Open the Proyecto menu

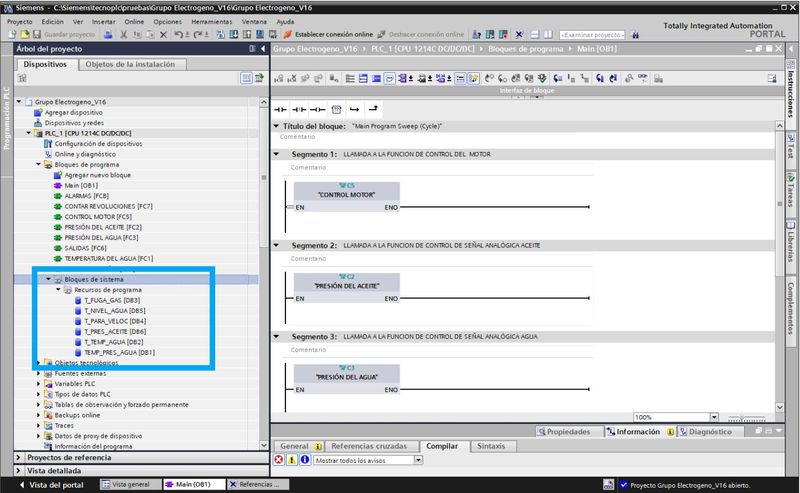[x=20, y=22]
